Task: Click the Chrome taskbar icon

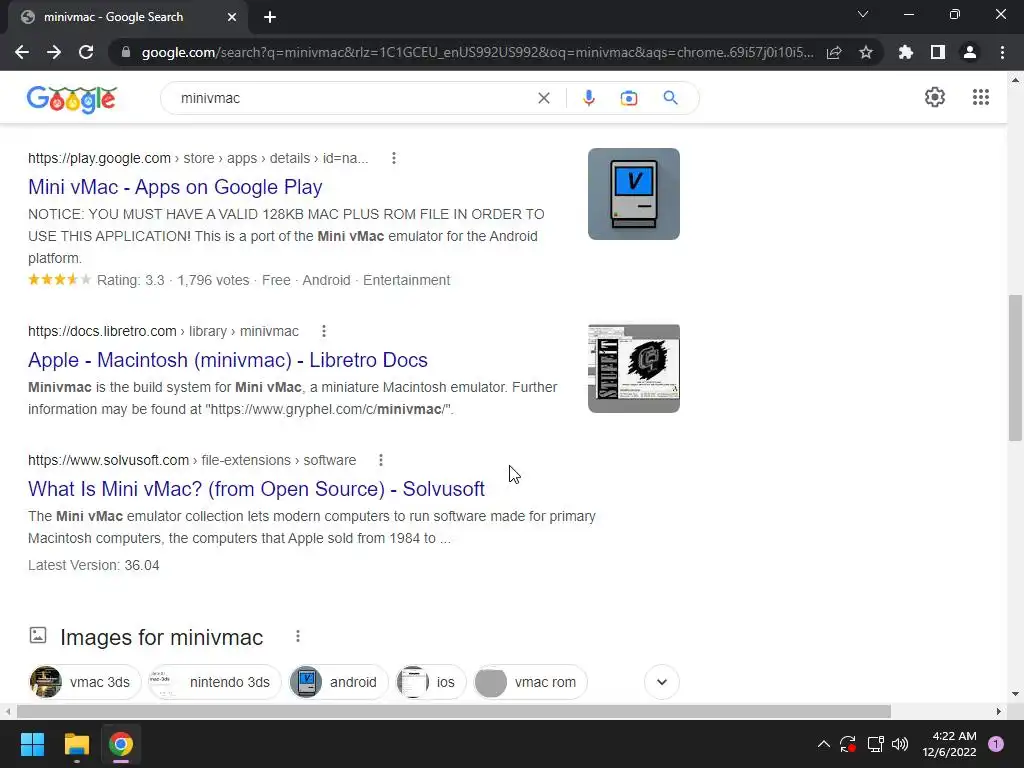Action: coord(121,744)
